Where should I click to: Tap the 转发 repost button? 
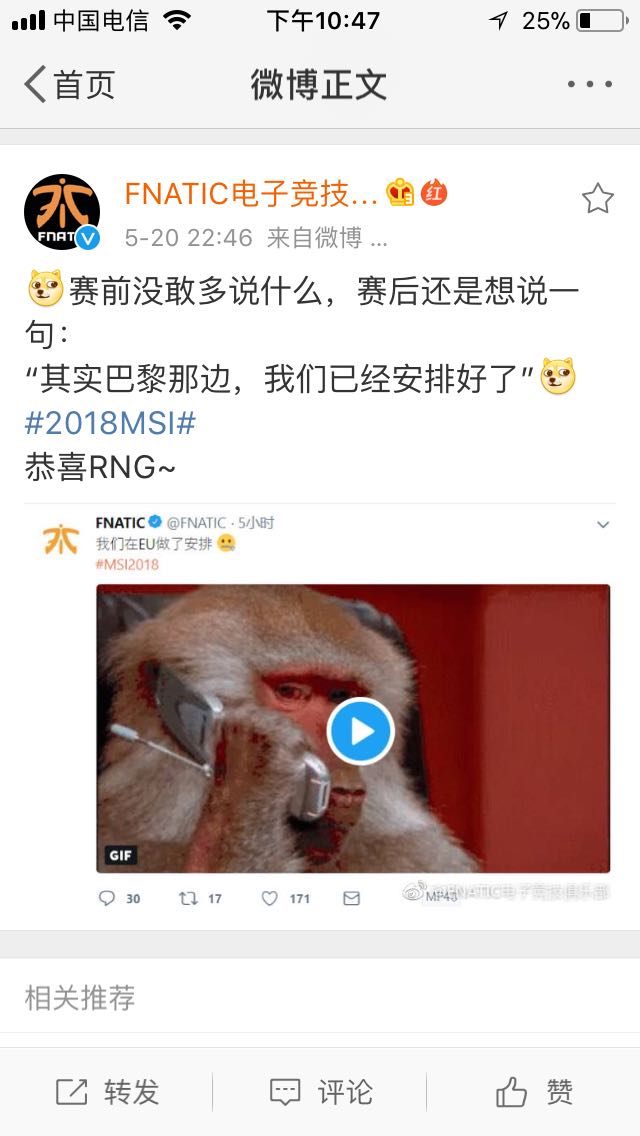tap(107, 1091)
